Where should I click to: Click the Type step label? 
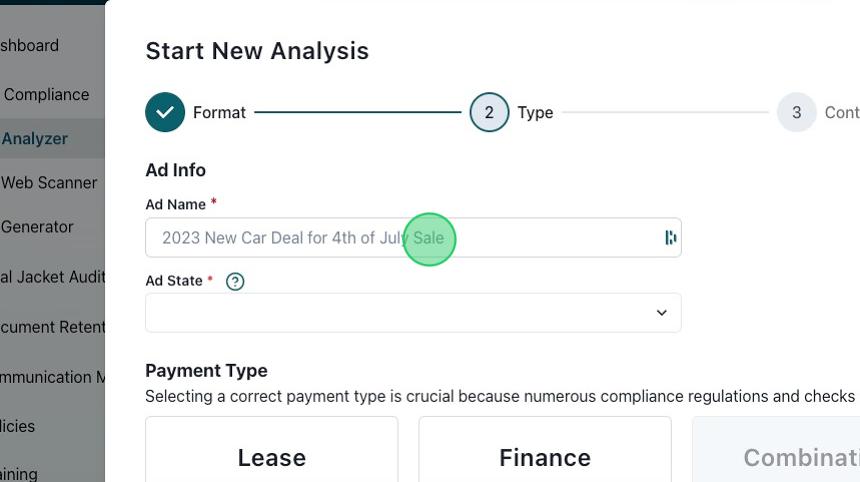[x=535, y=113]
